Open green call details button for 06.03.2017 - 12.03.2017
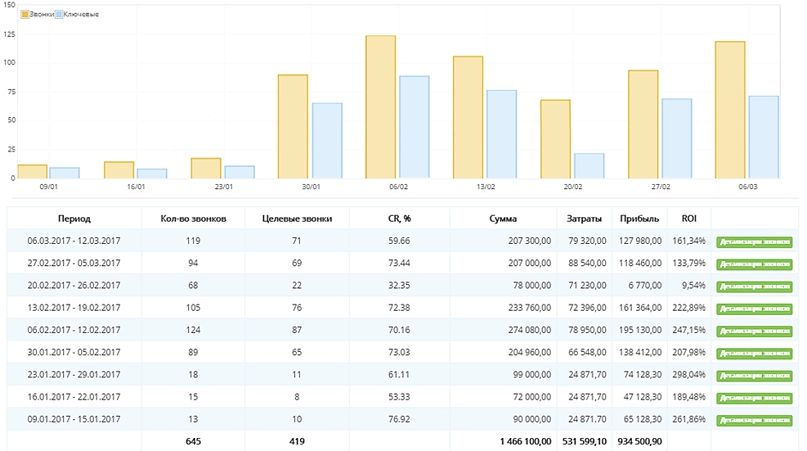This screenshot has height=451, width=807. coord(754,242)
